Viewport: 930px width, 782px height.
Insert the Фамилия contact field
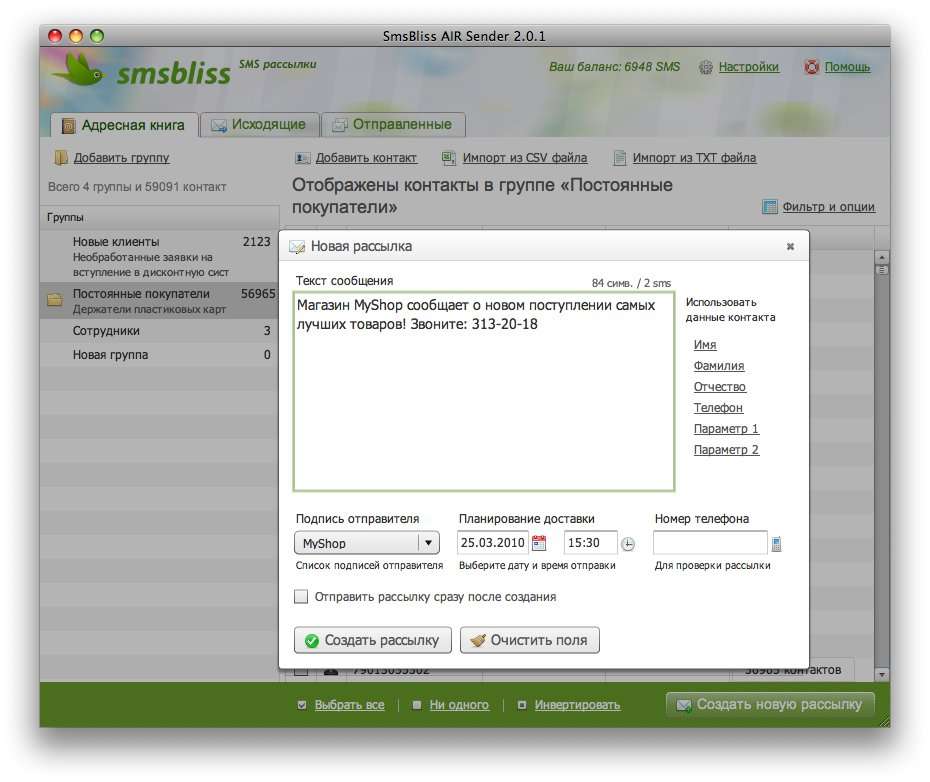click(x=719, y=365)
